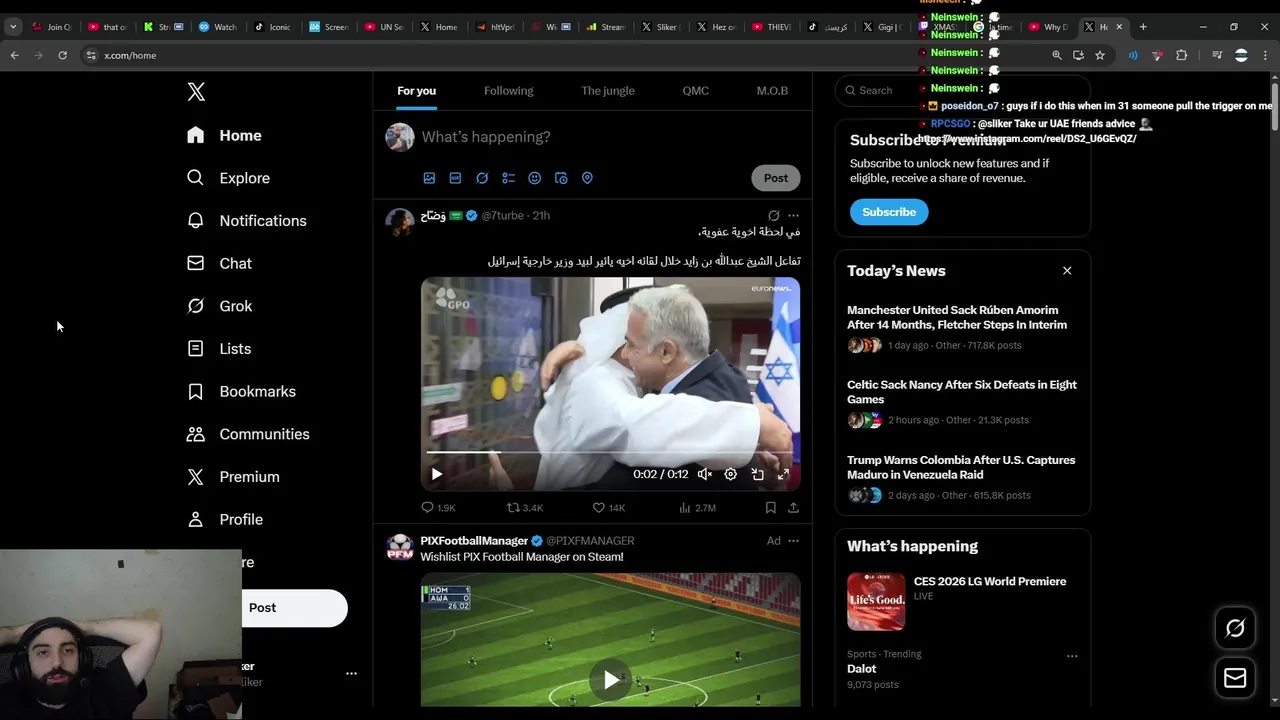Schedule the post using calendar icon

561,178
